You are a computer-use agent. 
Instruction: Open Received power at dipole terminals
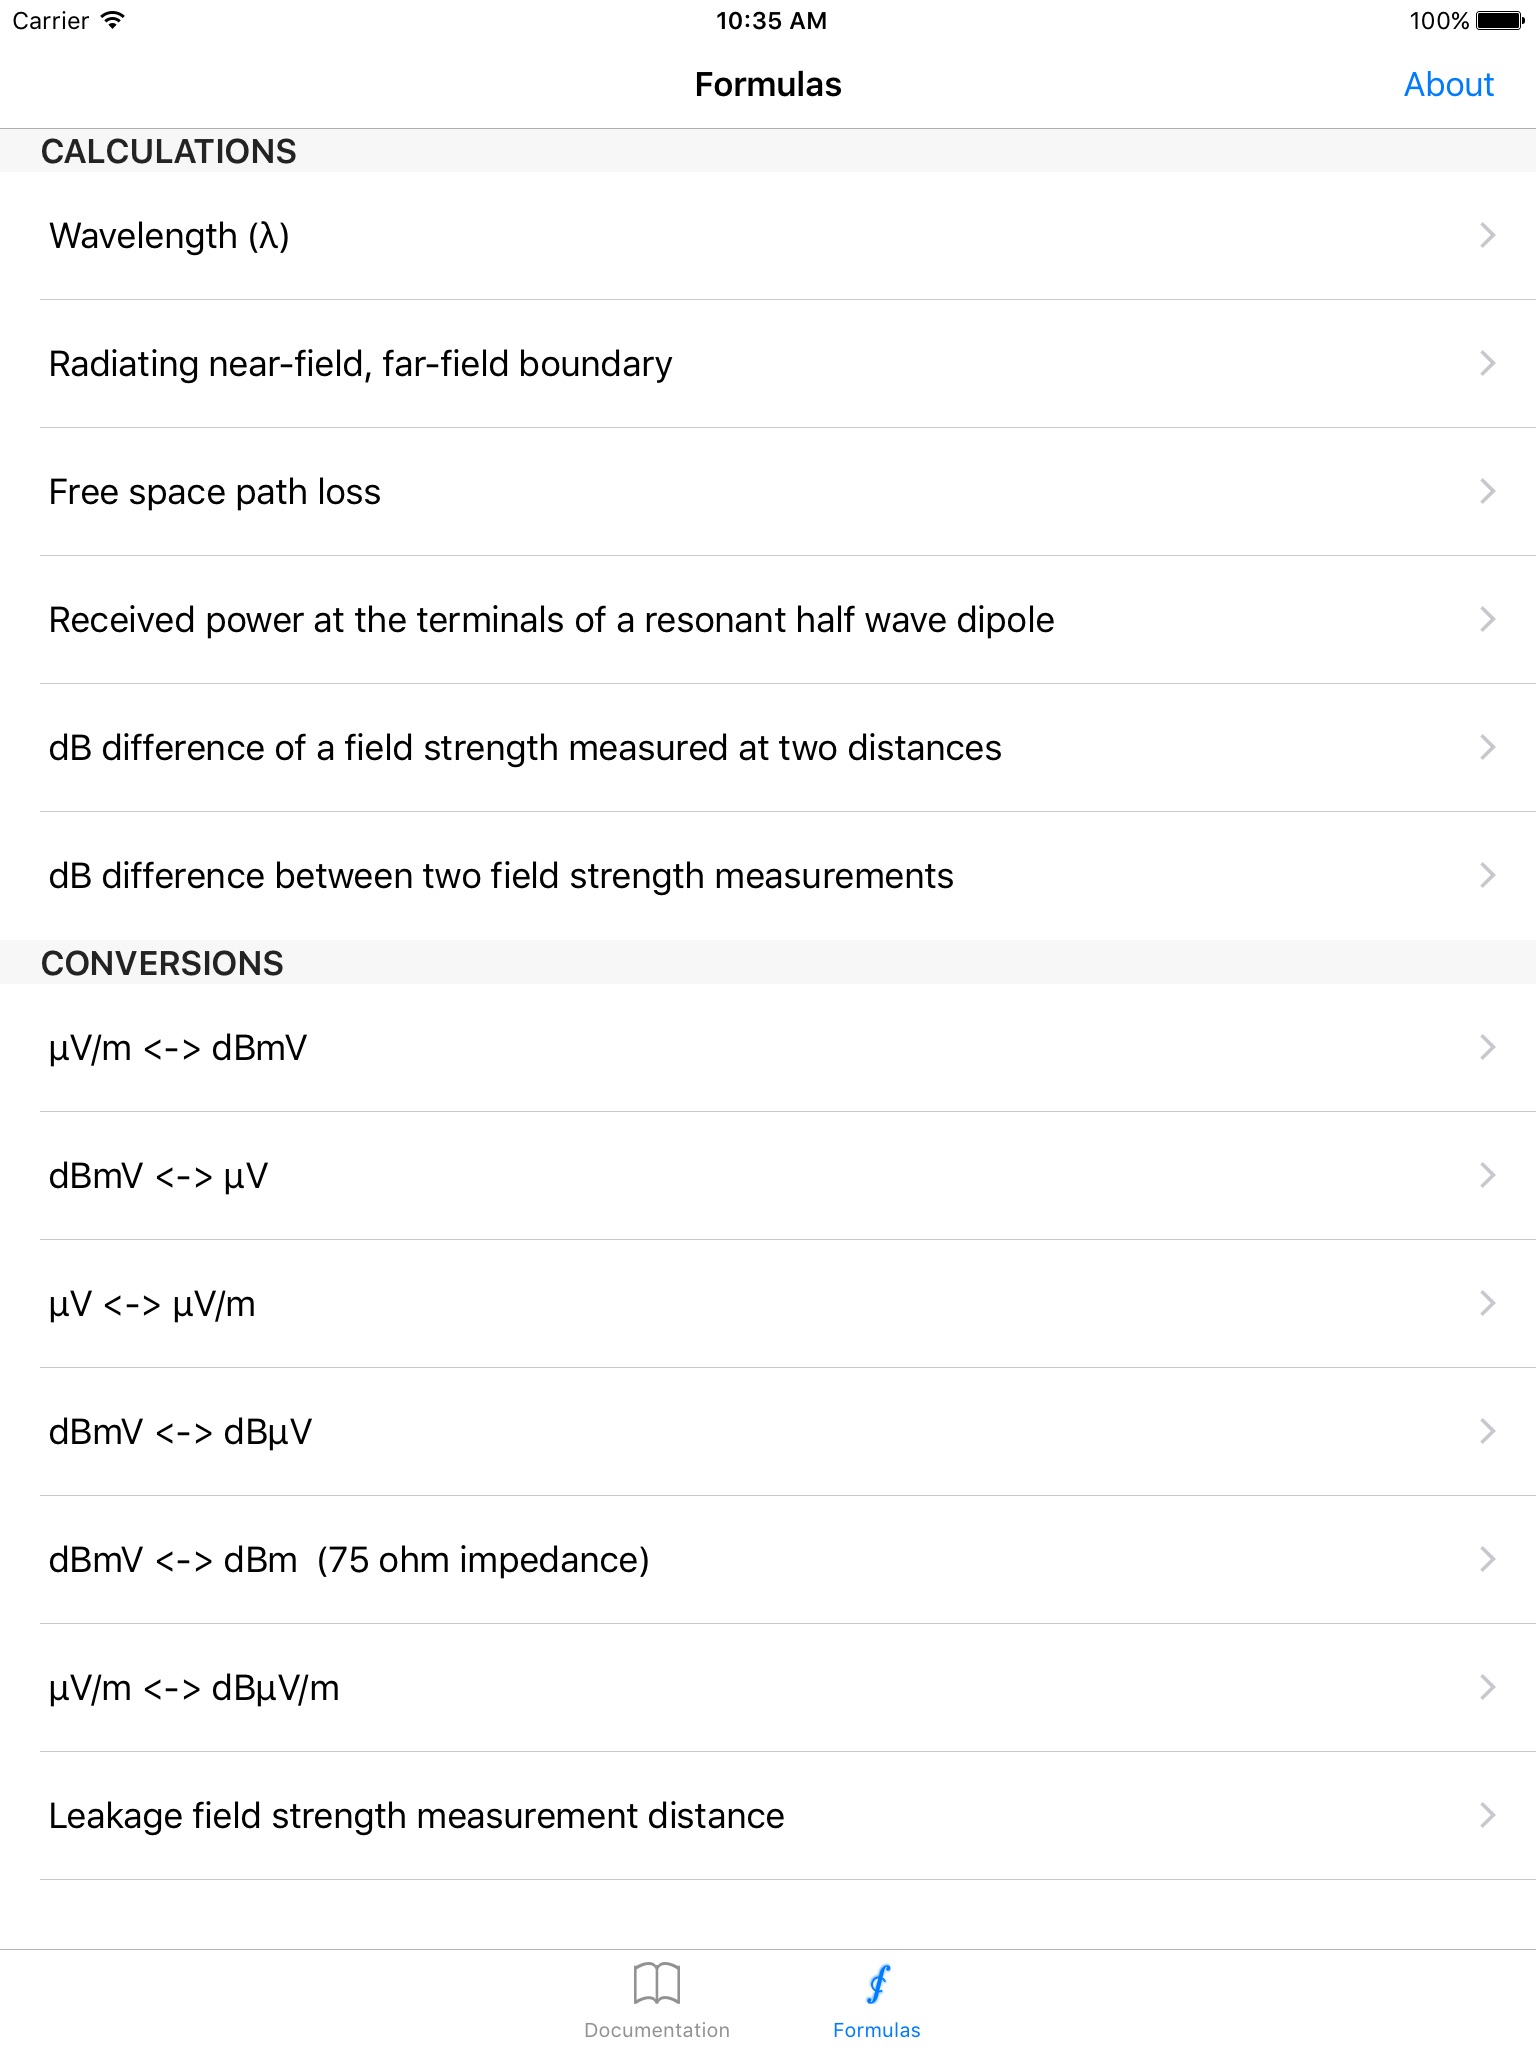tap(551, 620)
